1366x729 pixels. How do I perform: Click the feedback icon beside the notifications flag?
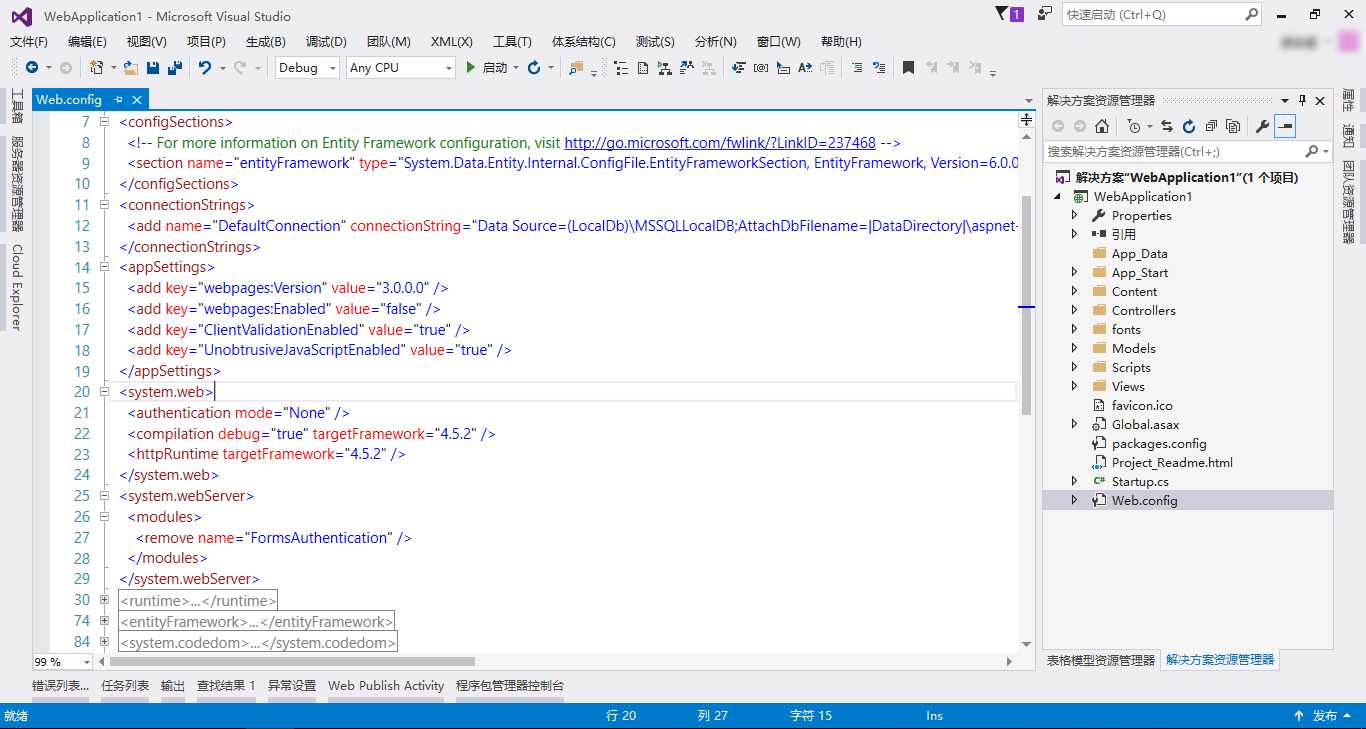[1044, 14]
